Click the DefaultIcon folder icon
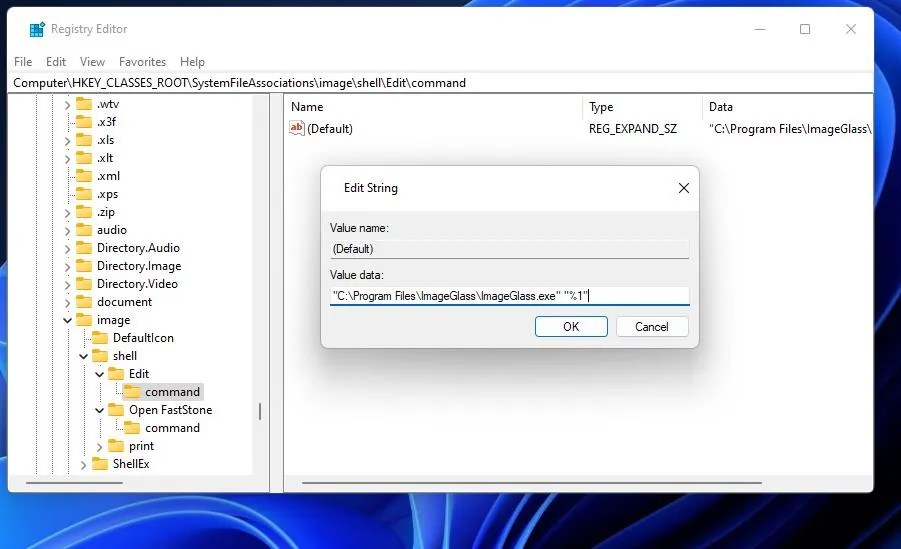This screenshot has width=901, height=549. tap(100, 337)
